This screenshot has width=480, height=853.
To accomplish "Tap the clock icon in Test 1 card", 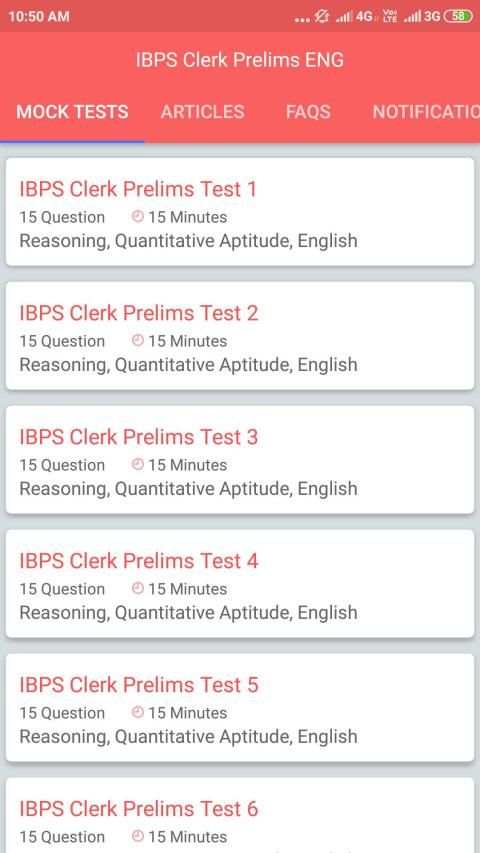I will [138, 217].
